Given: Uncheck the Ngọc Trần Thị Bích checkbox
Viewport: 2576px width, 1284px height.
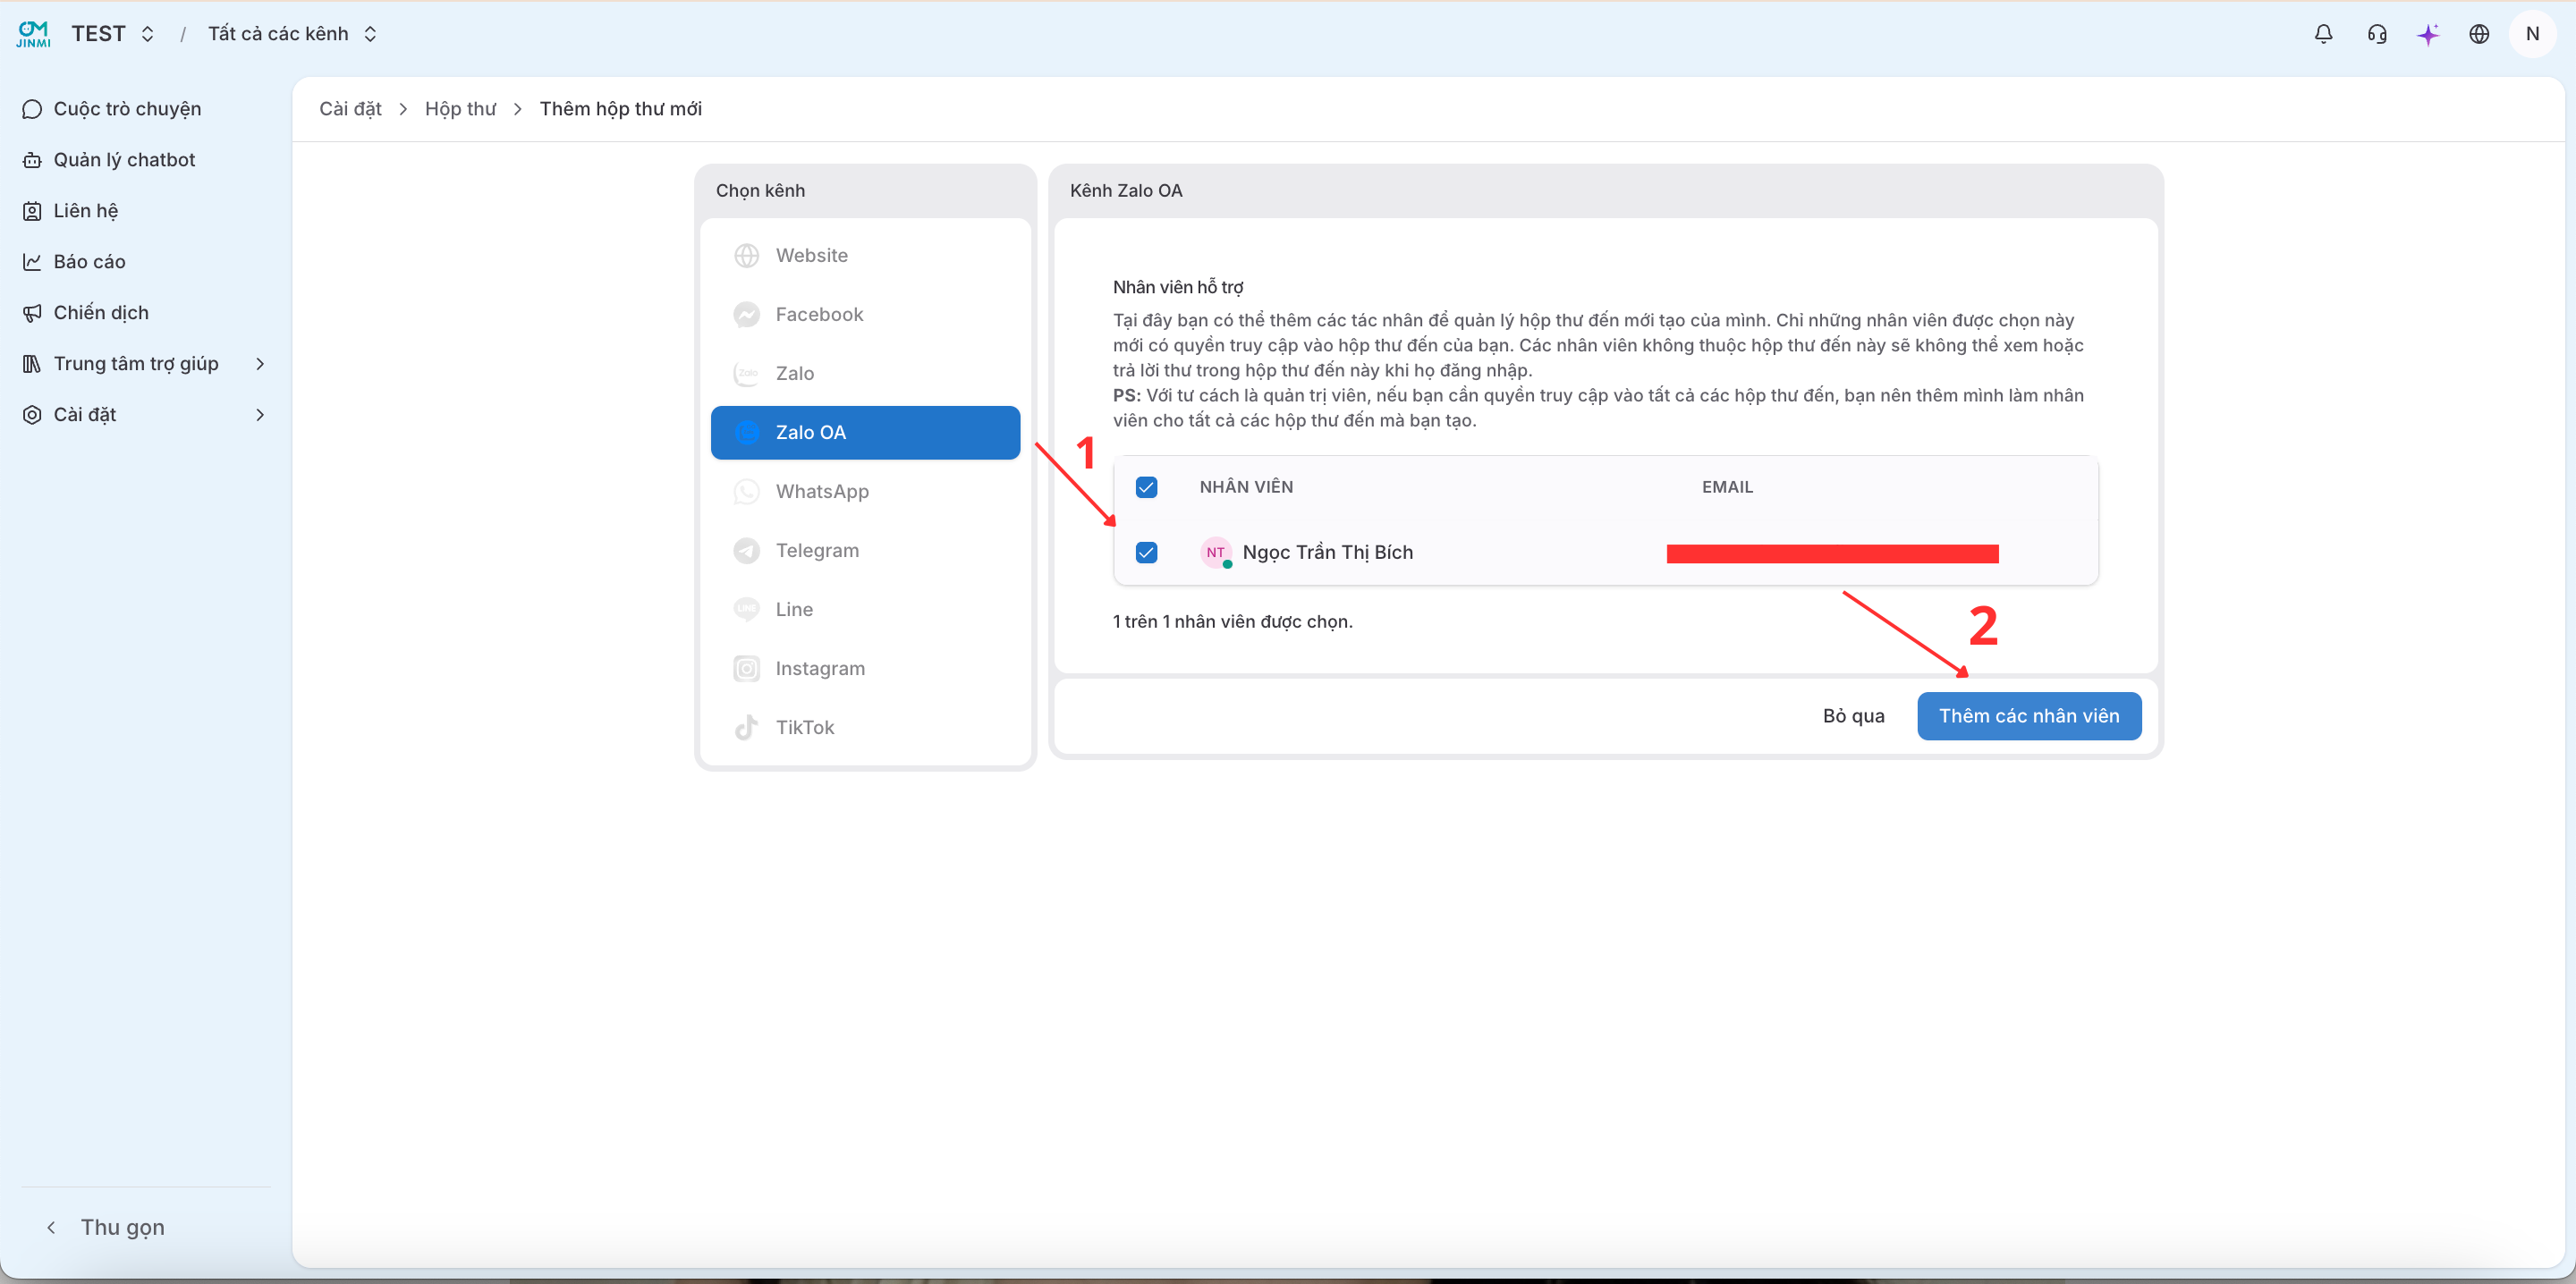Looking at the screenshot, I should pyautogui.click(x=1146, y=552).
